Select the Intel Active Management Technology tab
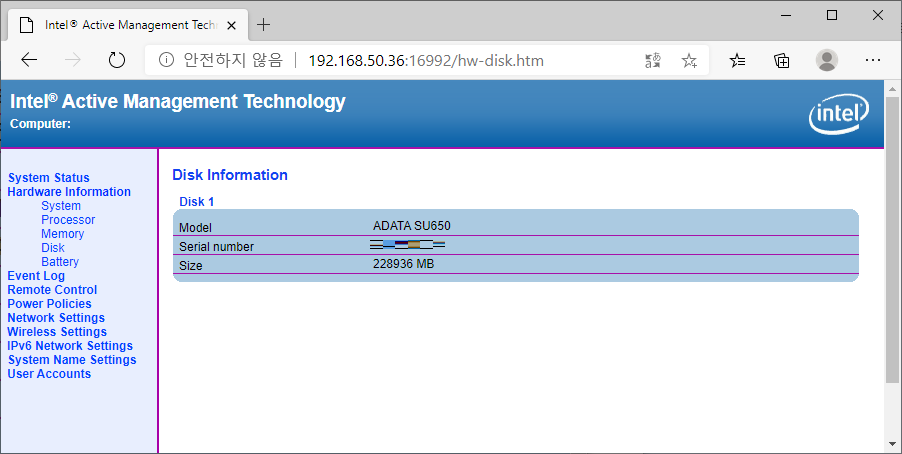Screen dimensions: 902x454 pyautogui.click(x=128, y=25)
